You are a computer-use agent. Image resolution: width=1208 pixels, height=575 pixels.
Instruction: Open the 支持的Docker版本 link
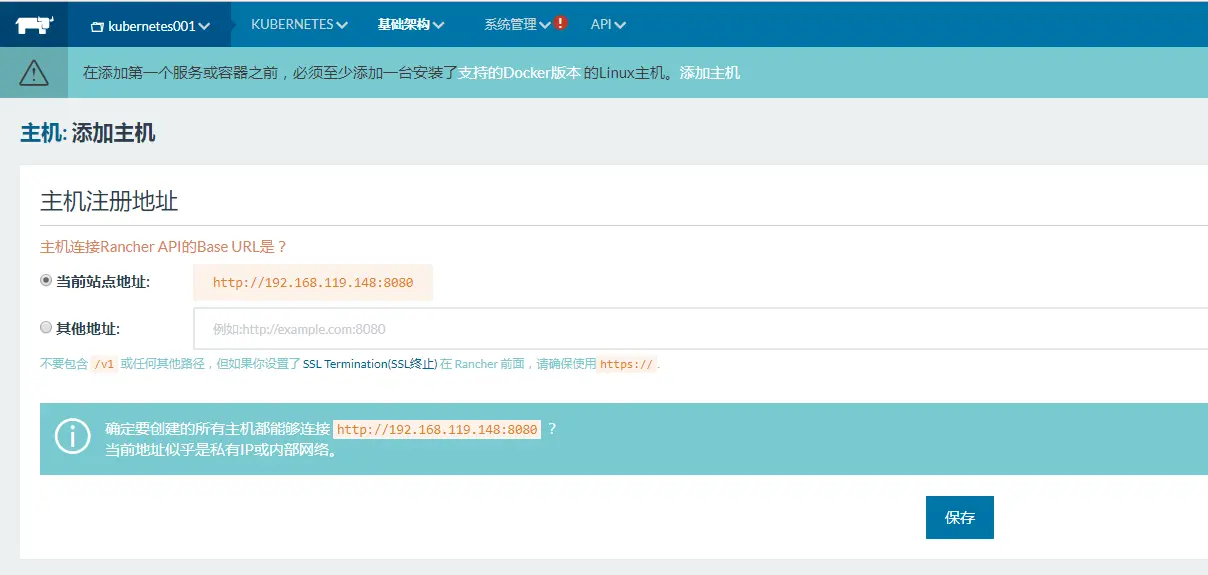tap(519, 73)
